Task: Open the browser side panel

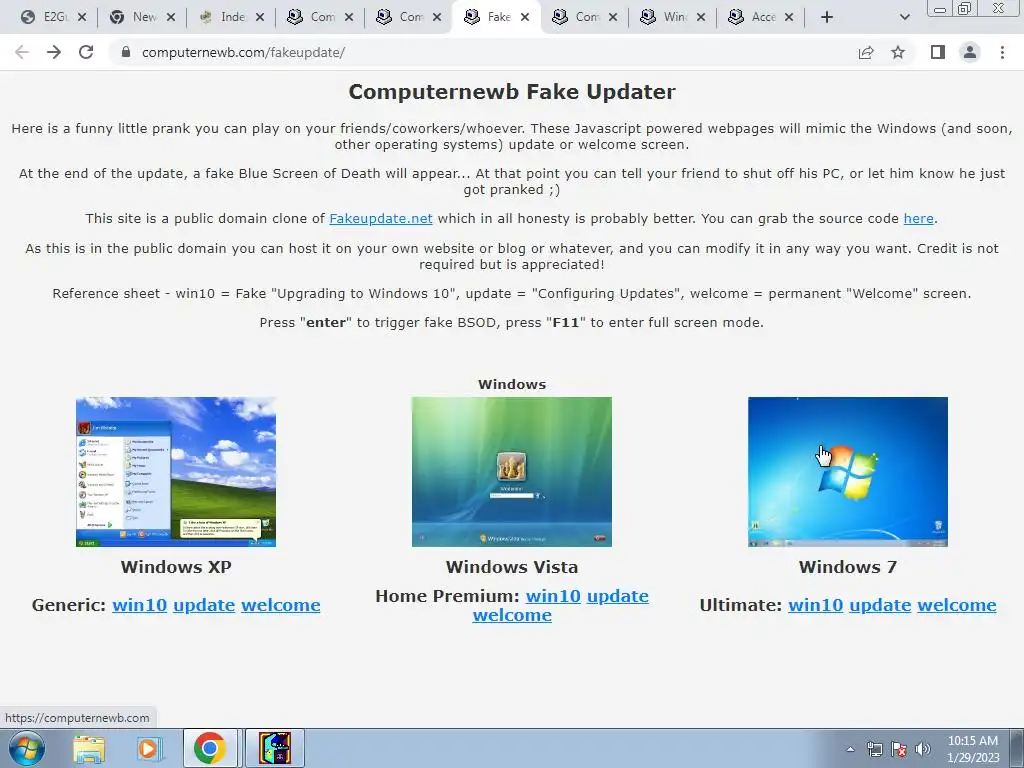Action: pos(938,52)
